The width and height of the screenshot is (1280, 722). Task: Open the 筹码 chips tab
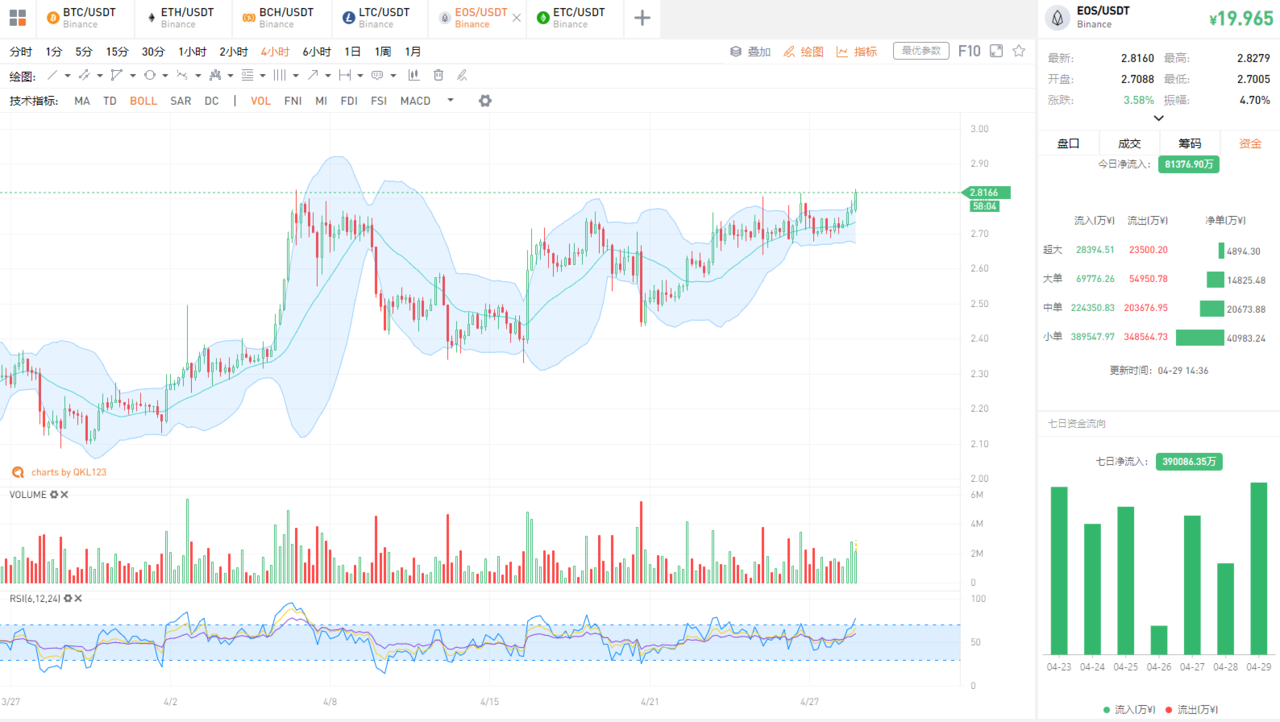[x=1190, y=143]
